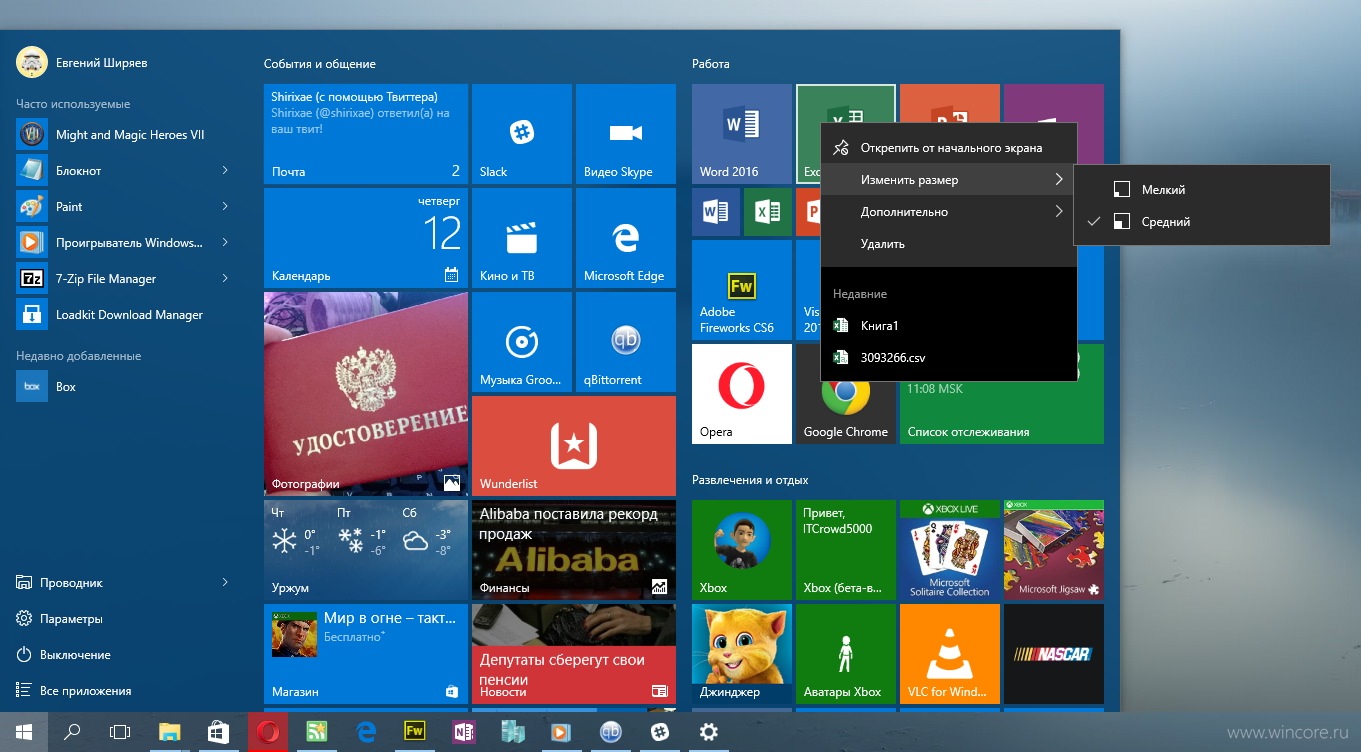
Task: Click the Fireworks icon in taskbar
Action: tap(414, 732)
